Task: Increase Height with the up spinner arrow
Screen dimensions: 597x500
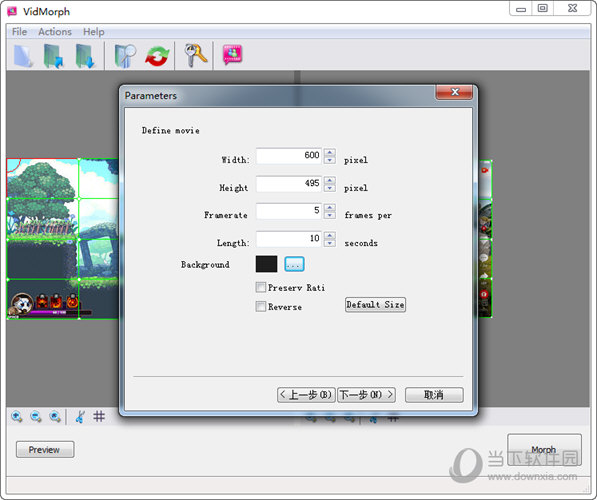Action: tap(330, 180)
